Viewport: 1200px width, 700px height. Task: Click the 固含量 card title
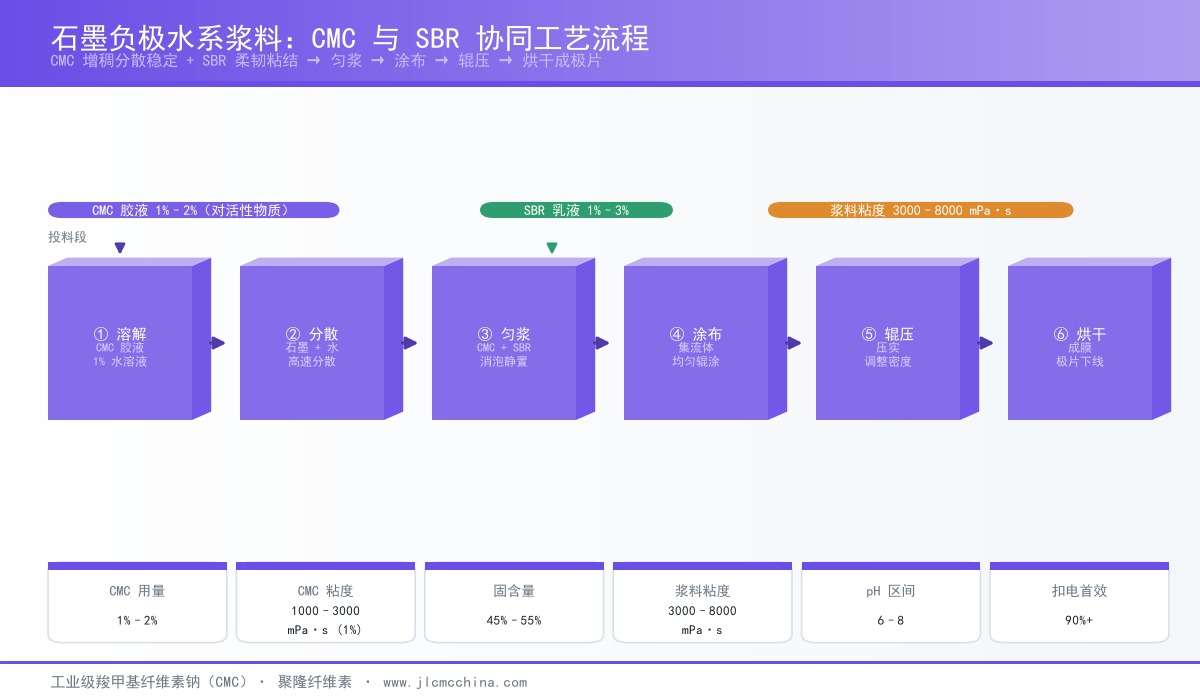pyautogui.click(x=514, y=591)
